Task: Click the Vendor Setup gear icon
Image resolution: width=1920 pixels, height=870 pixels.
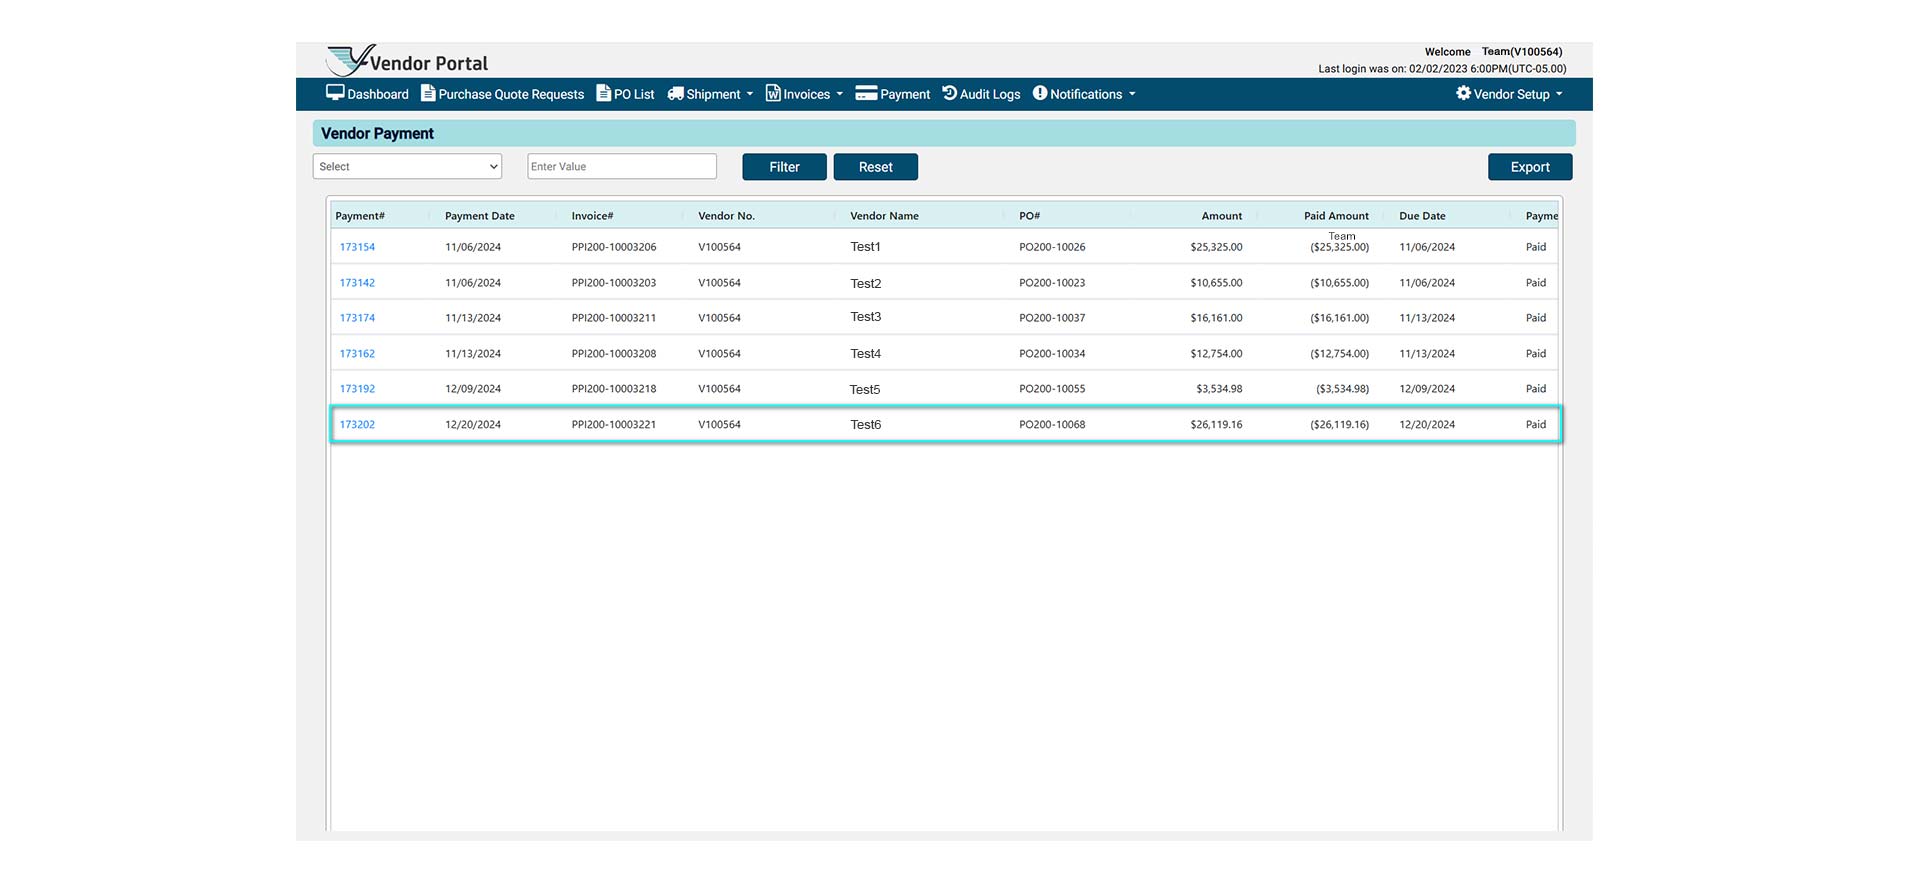Action: (1463, 93)
